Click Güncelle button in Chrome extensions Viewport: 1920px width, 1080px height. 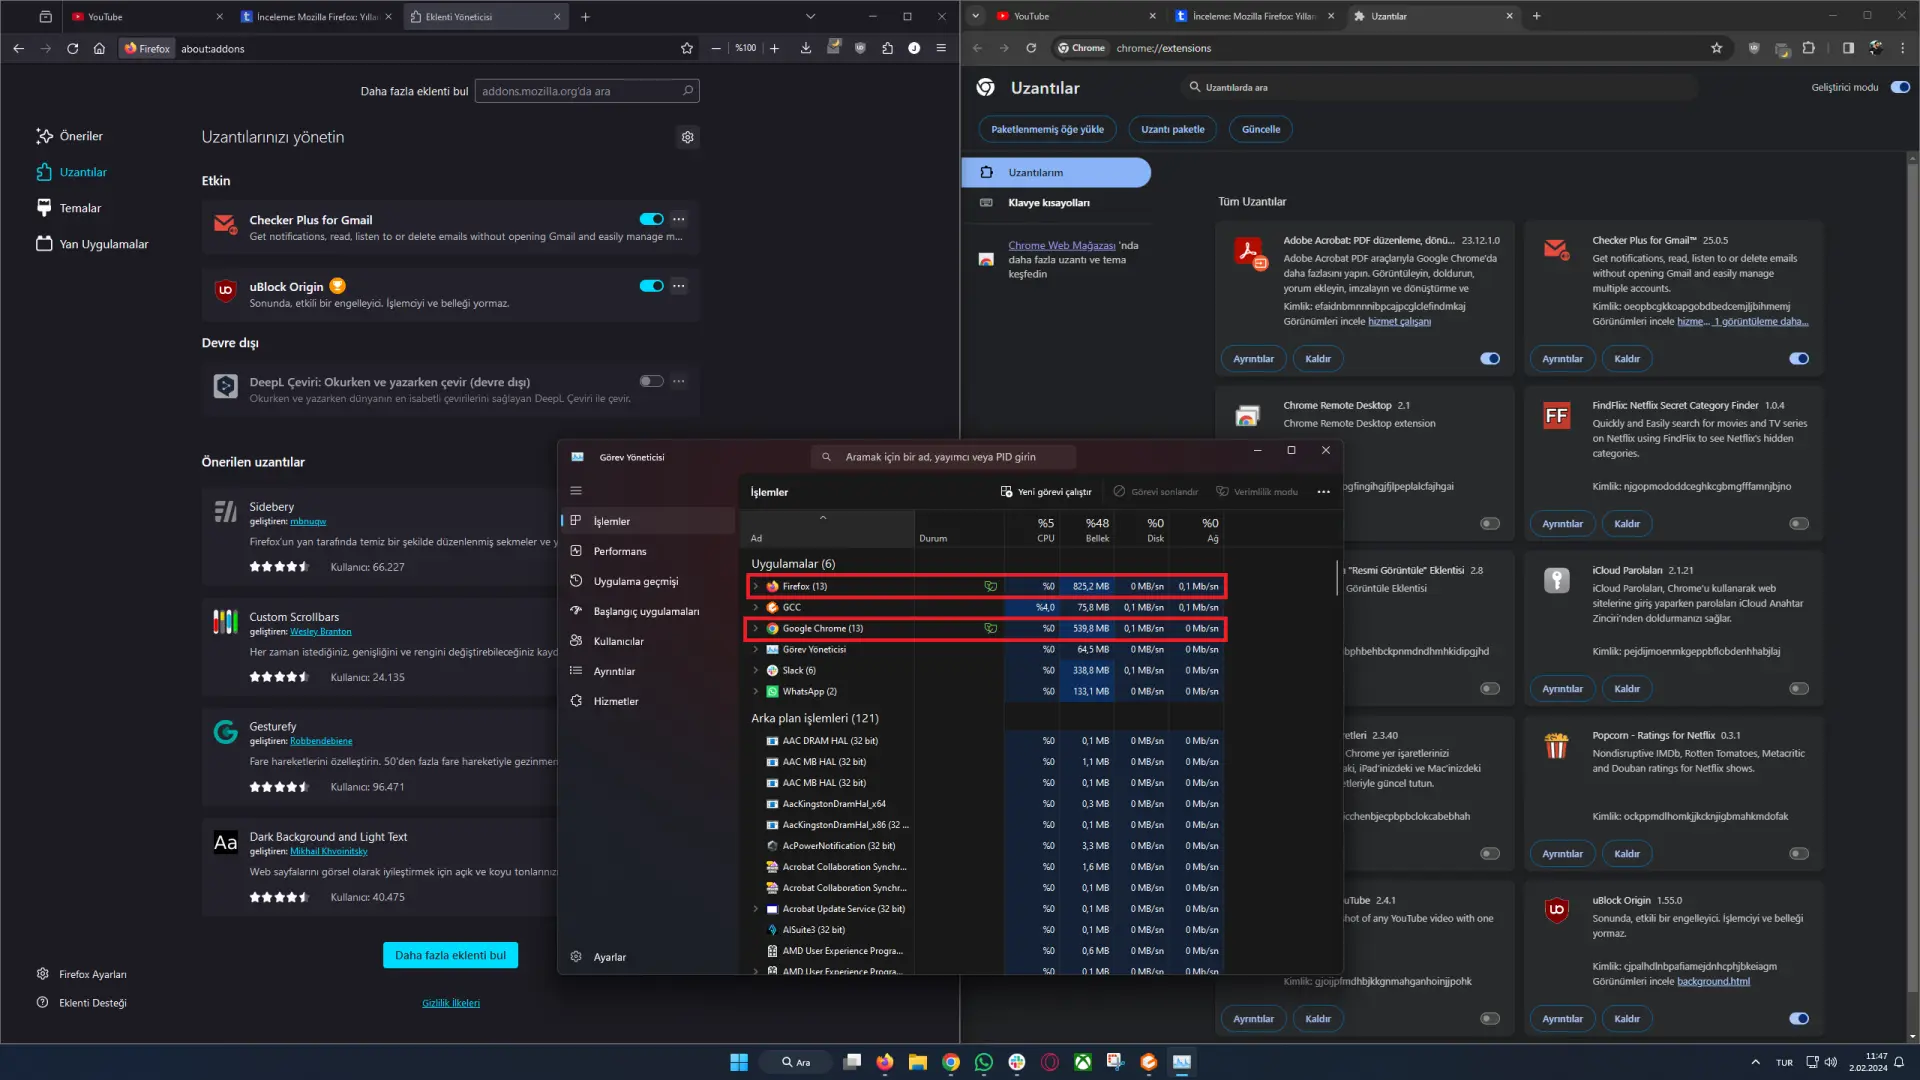point(1261,129)
